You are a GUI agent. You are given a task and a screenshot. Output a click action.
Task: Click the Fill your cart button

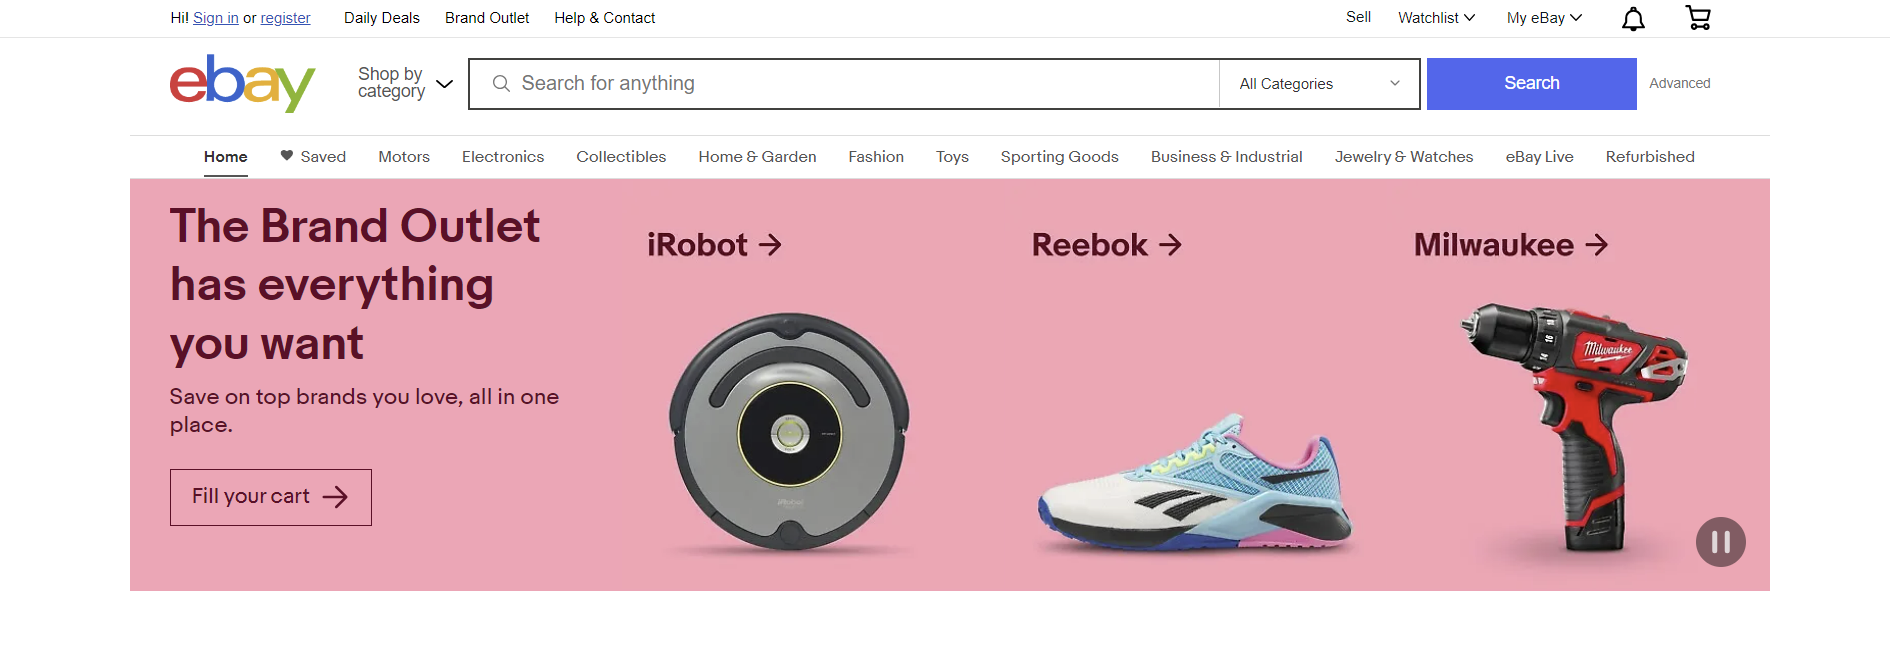pyautogui.click(x=271, y=497)
